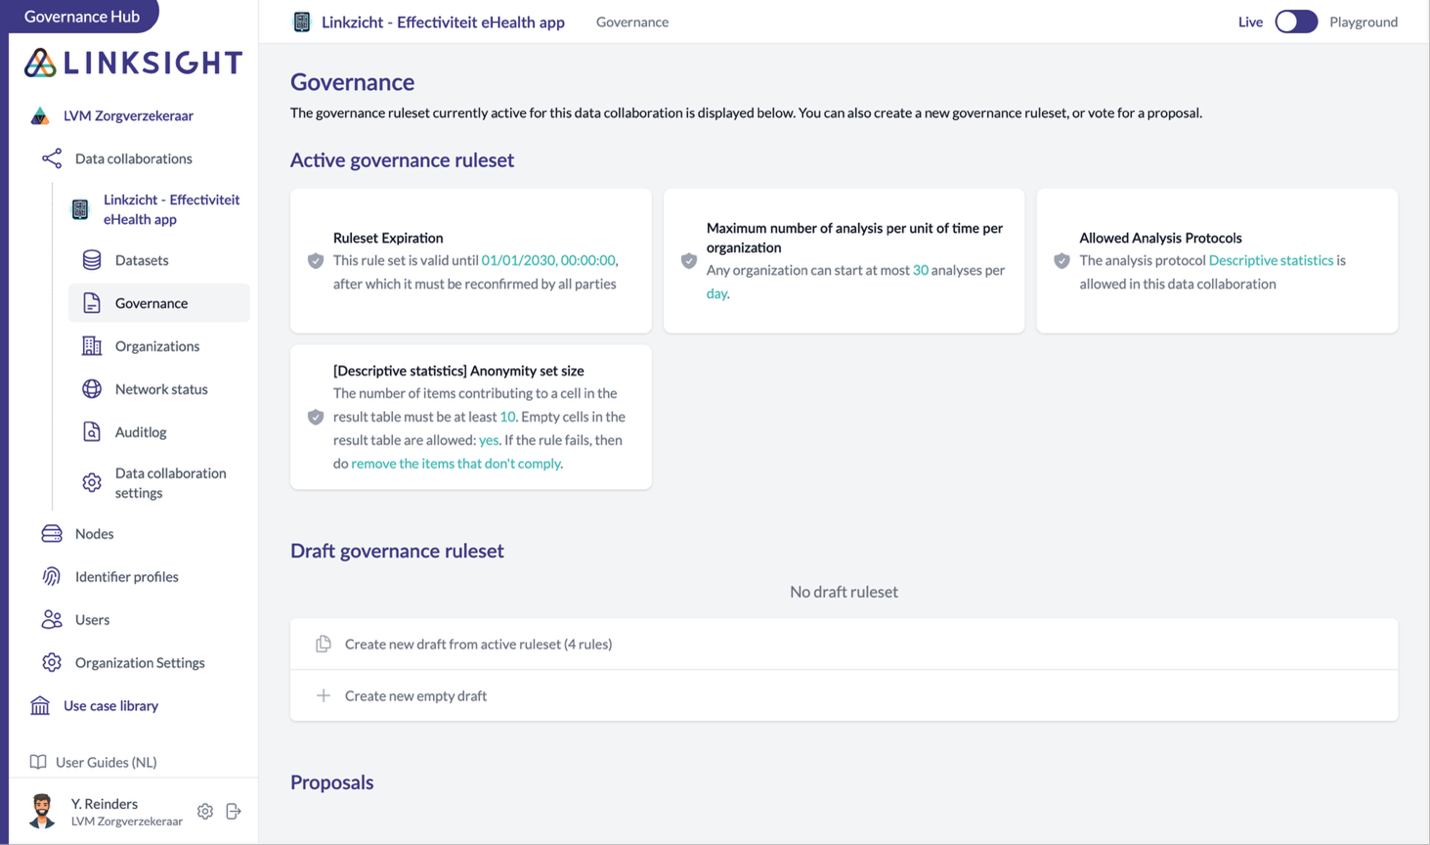This screenshot has height=845, width=1430.
Task: Click Create new empty draft
Action: pos(415,696)
